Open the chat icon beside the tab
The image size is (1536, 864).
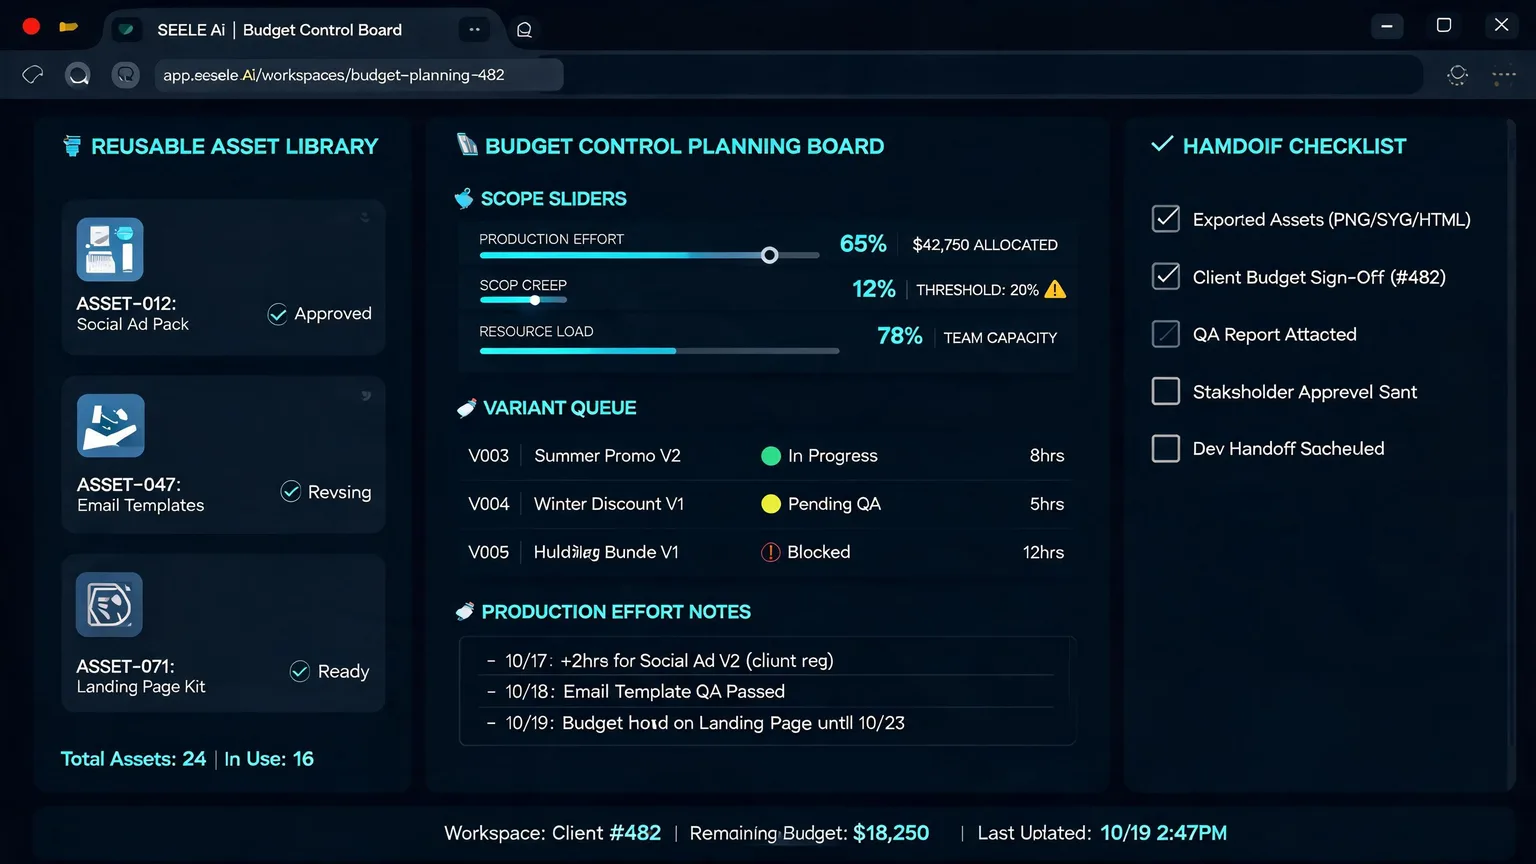(524, 30)
